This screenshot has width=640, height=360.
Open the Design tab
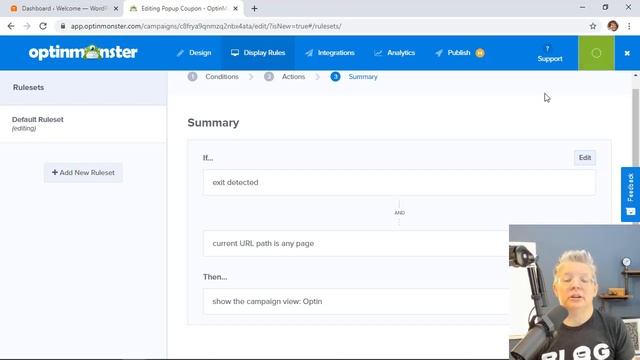[x=194, y=53]
